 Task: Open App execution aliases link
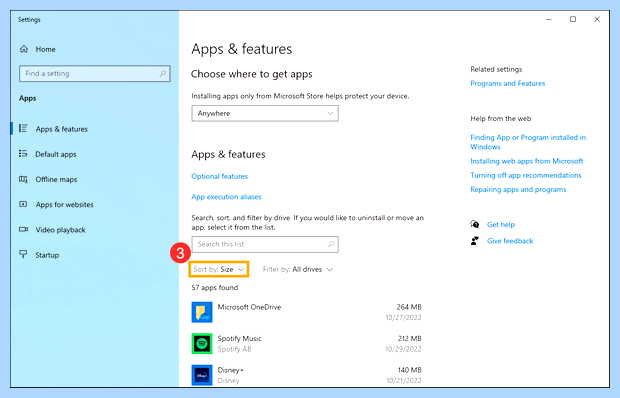226,197
